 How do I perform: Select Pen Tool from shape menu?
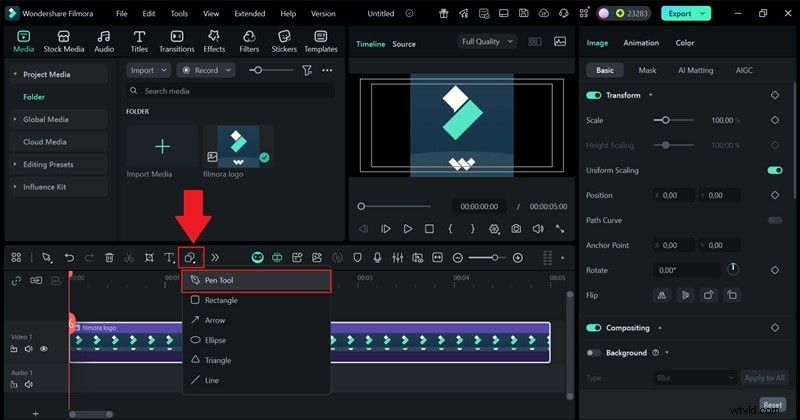point(257,281)
